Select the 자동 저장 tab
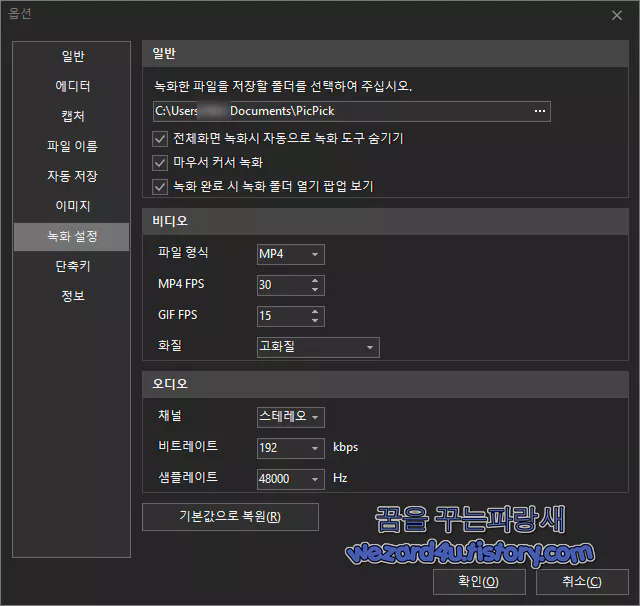Screen dimensions: 640x606 [x=72, y=176]
